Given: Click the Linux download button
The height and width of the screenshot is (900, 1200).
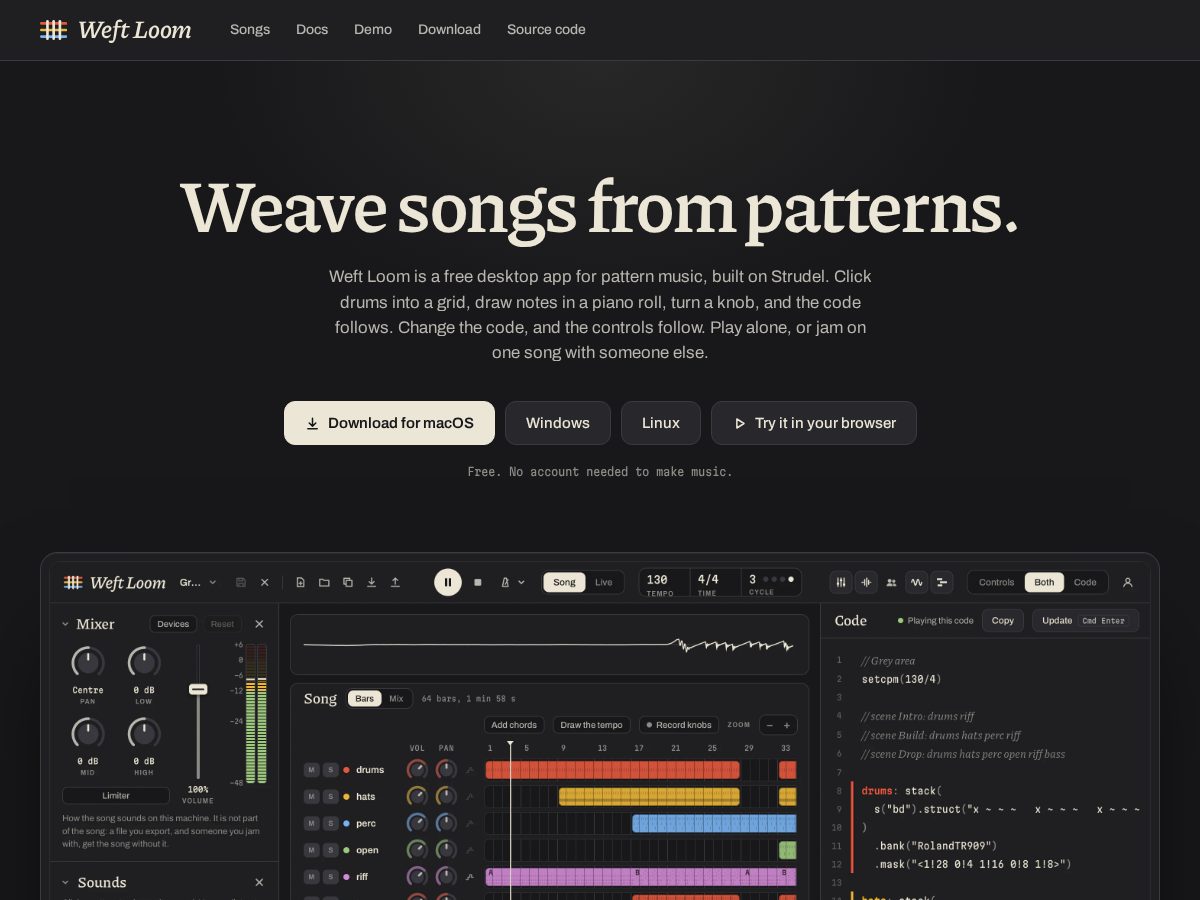Looking at the screenshot, I should [661, 423].
